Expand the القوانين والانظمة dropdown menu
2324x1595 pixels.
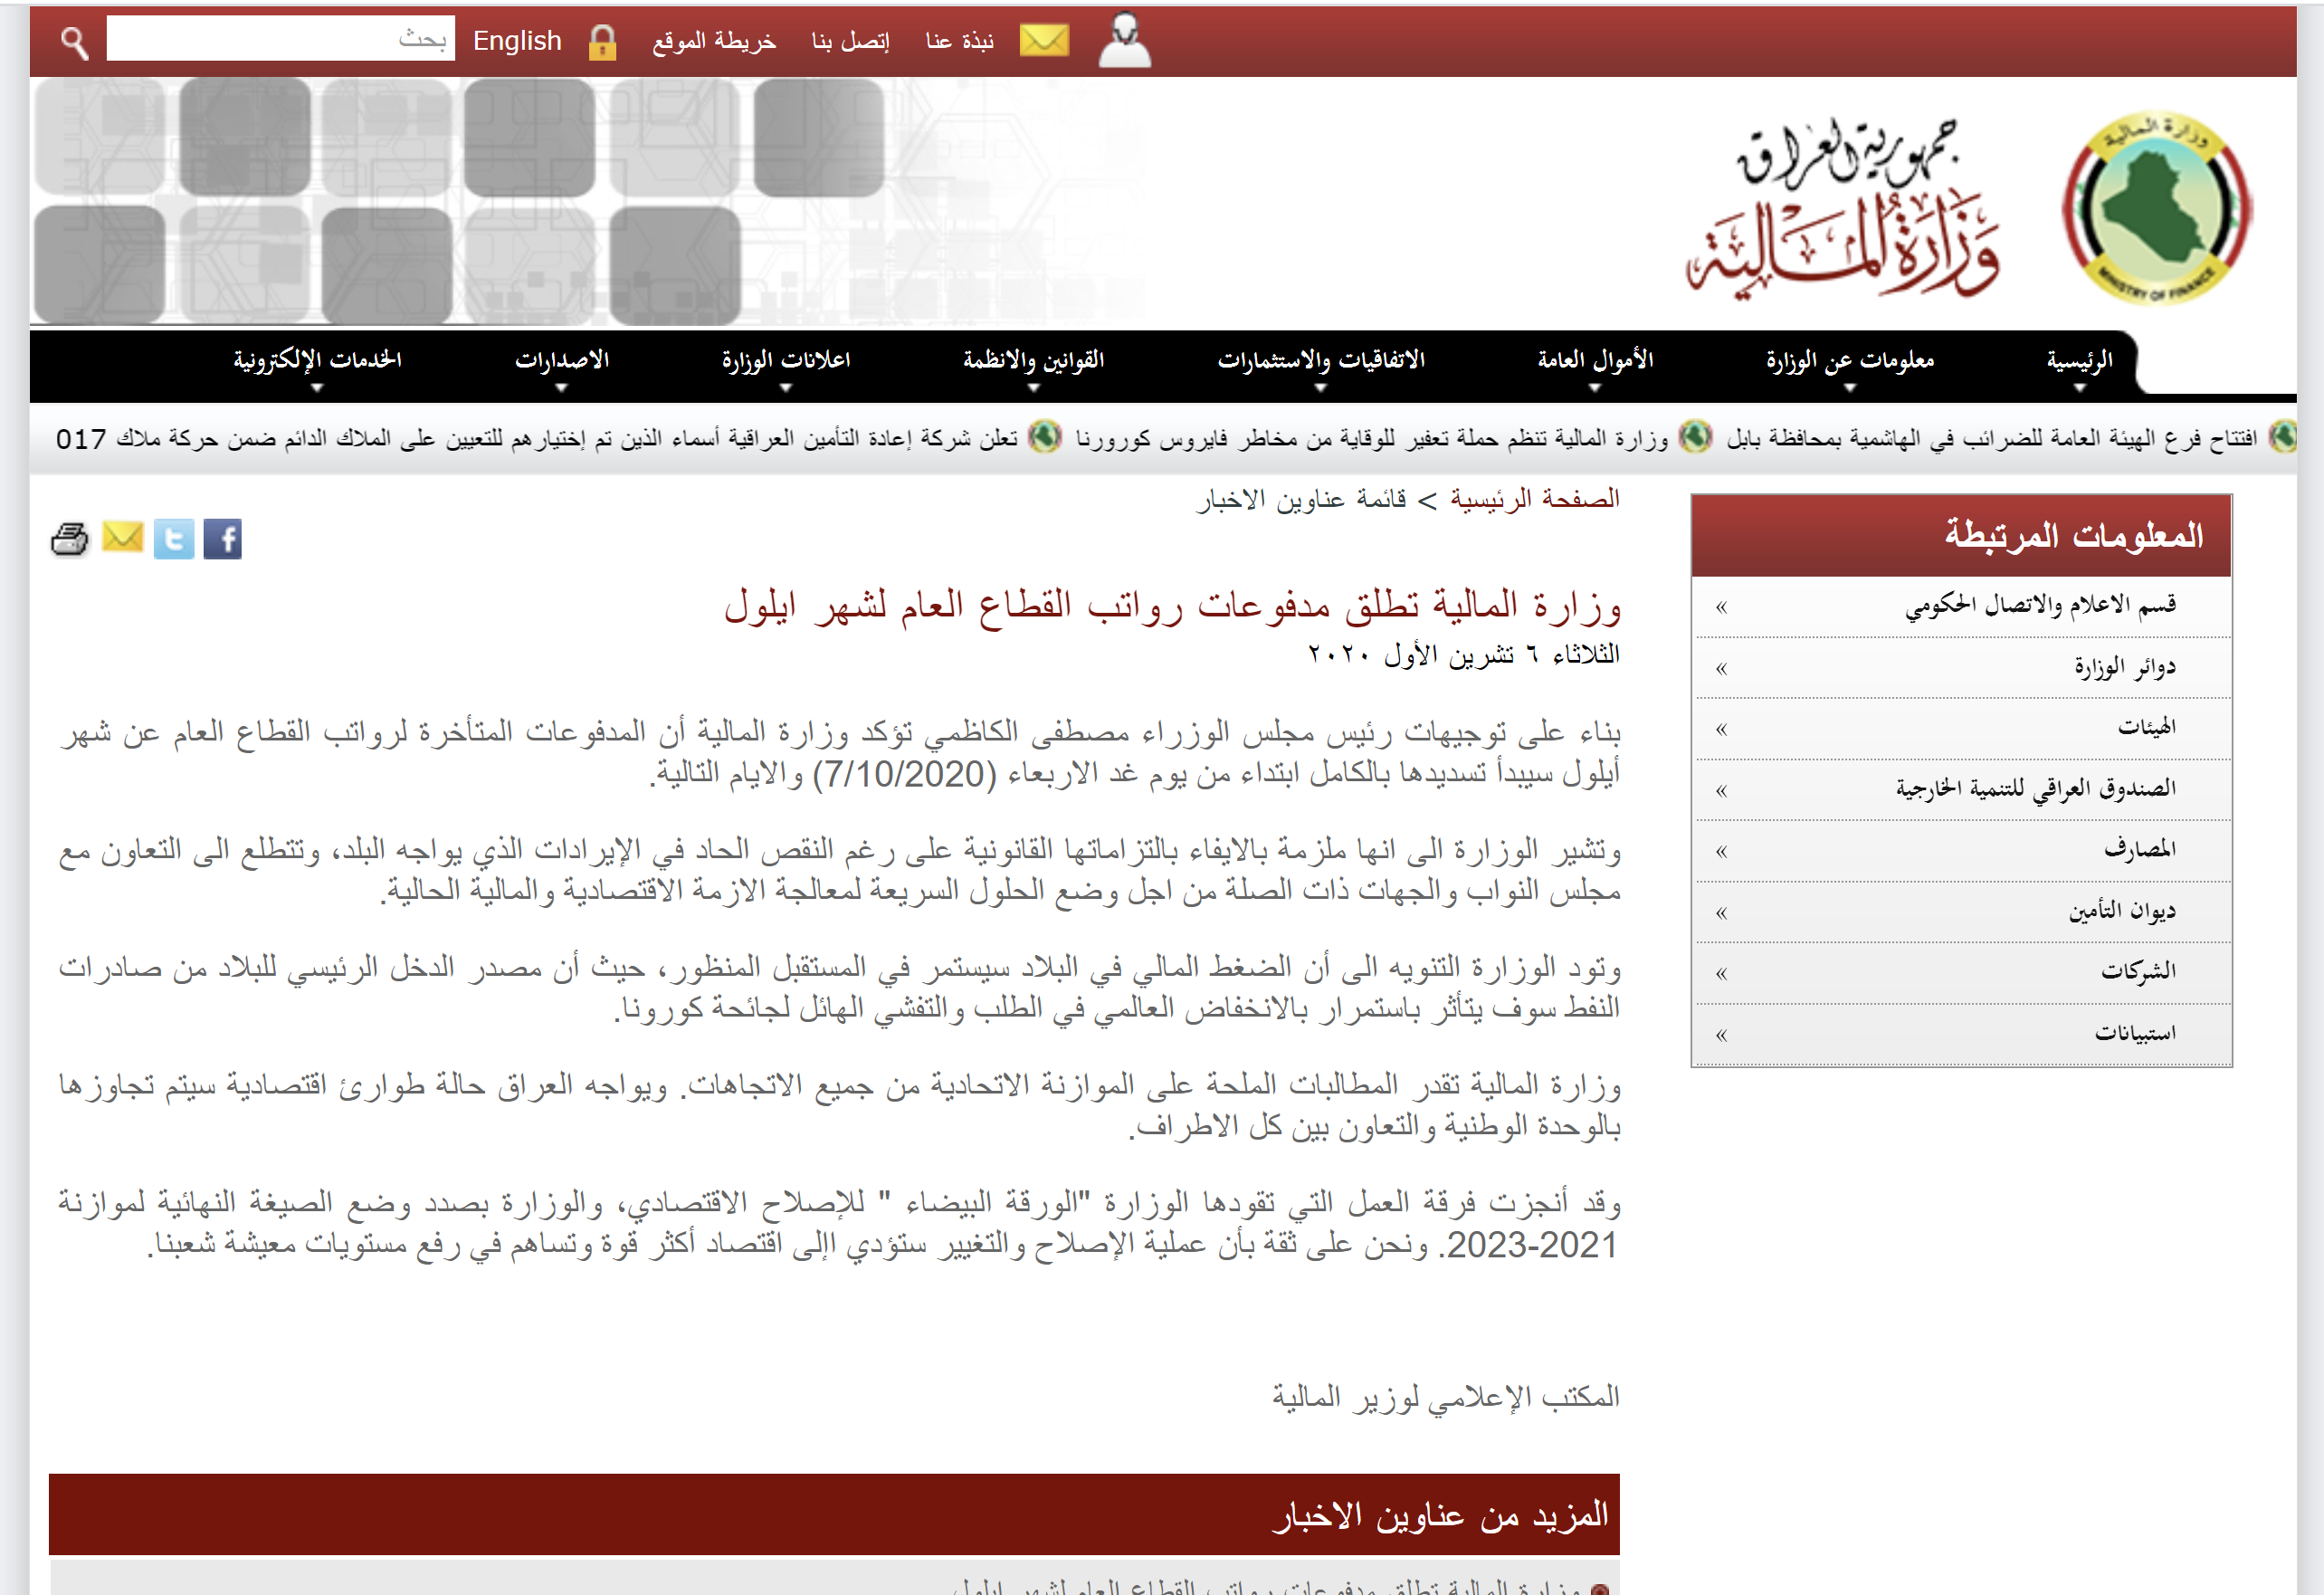[1033, 361]
